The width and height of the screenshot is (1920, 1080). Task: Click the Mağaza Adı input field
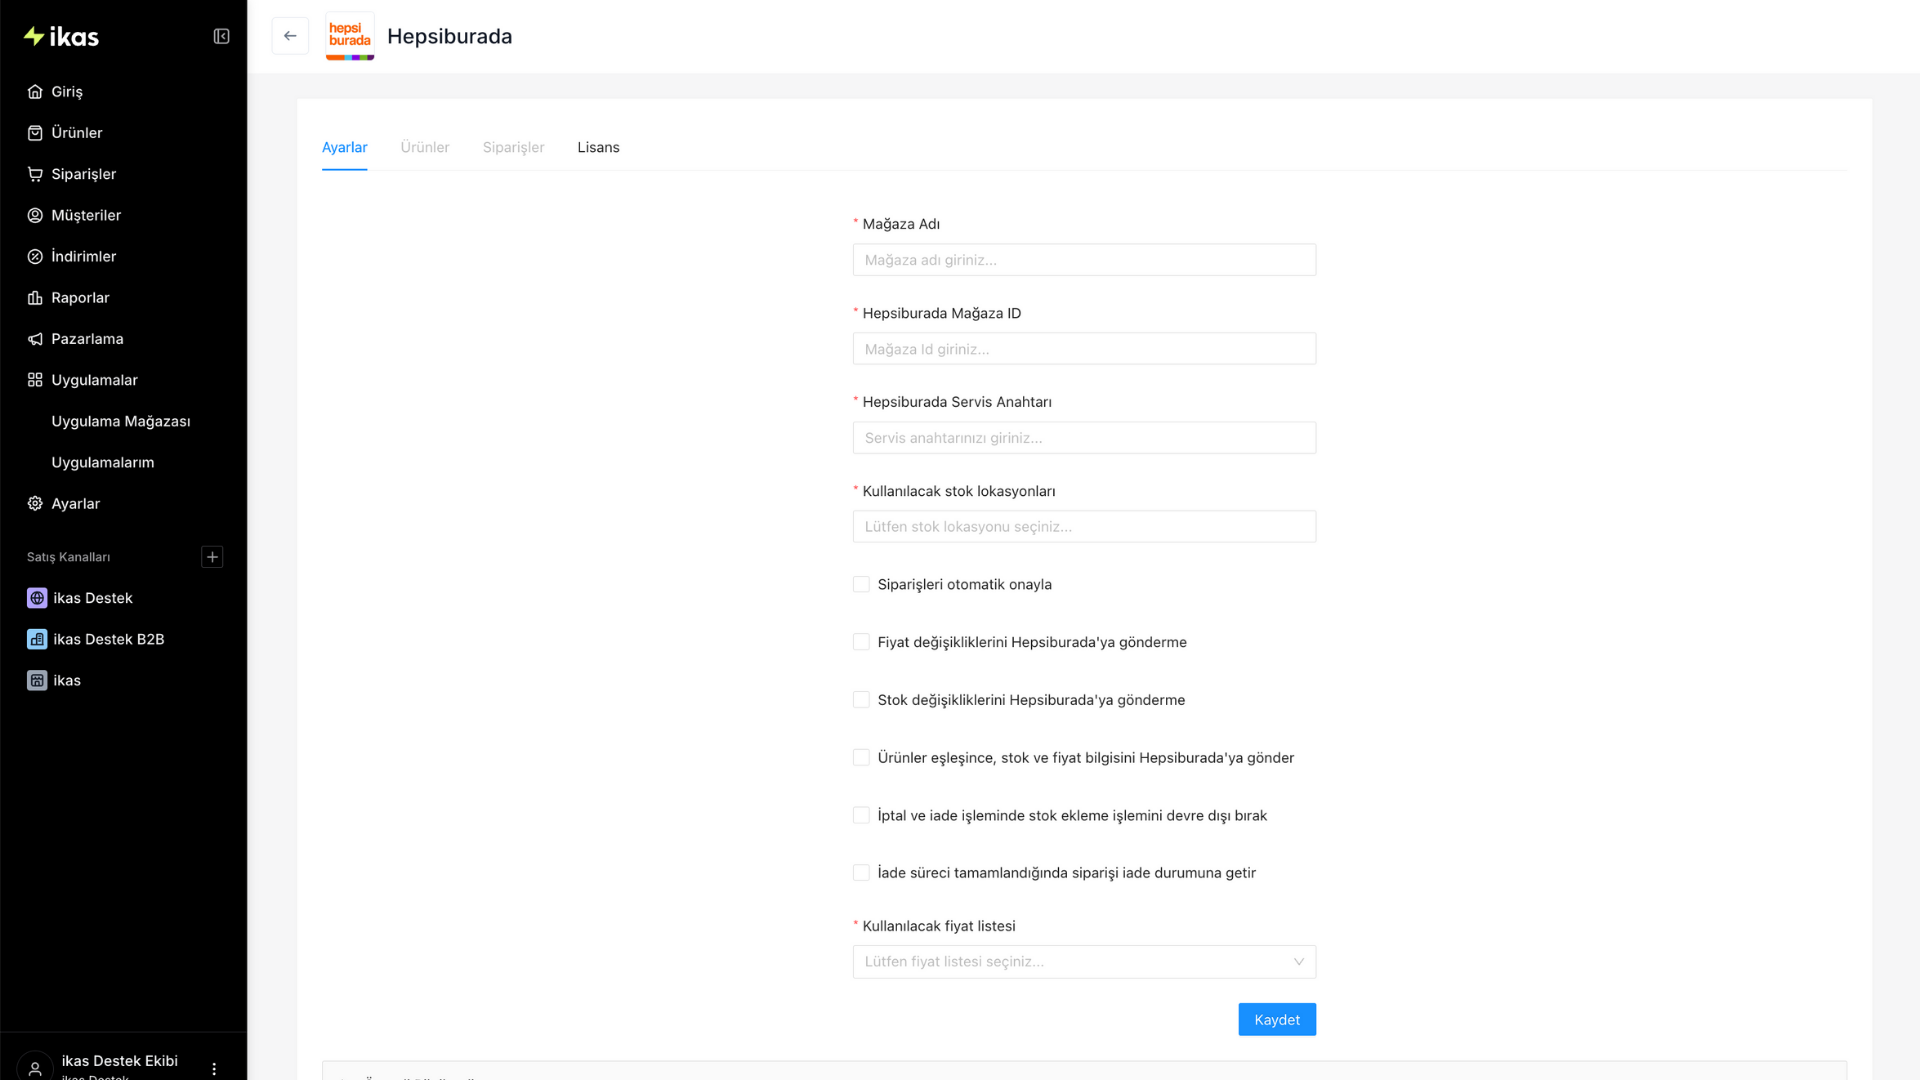tap(1084, 260)
